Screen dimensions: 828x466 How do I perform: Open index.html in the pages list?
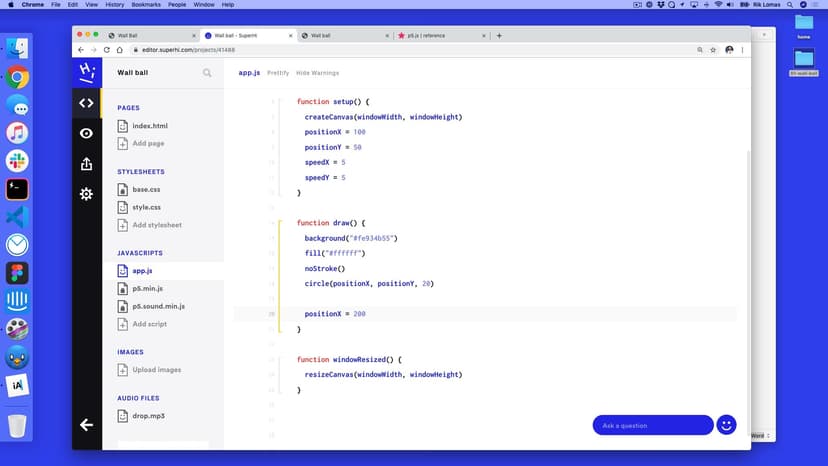(150, 126)
